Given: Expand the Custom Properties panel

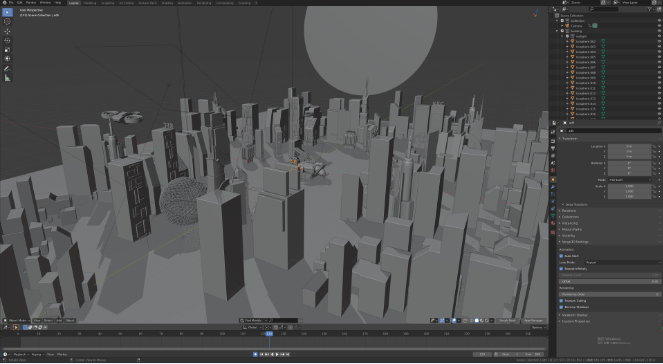Looking at the screenshot, I should click(575, 322).
